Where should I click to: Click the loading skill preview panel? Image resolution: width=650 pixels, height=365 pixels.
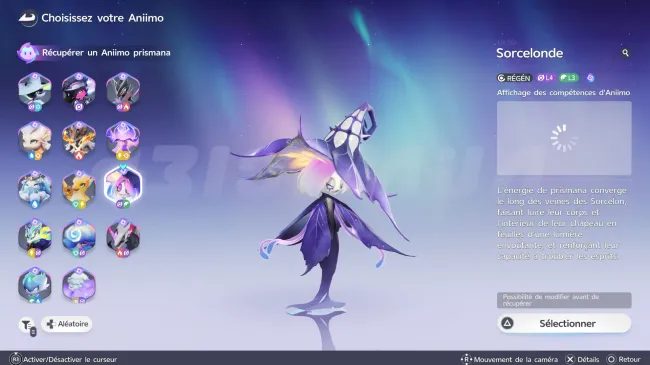click(x=564, y=138)
